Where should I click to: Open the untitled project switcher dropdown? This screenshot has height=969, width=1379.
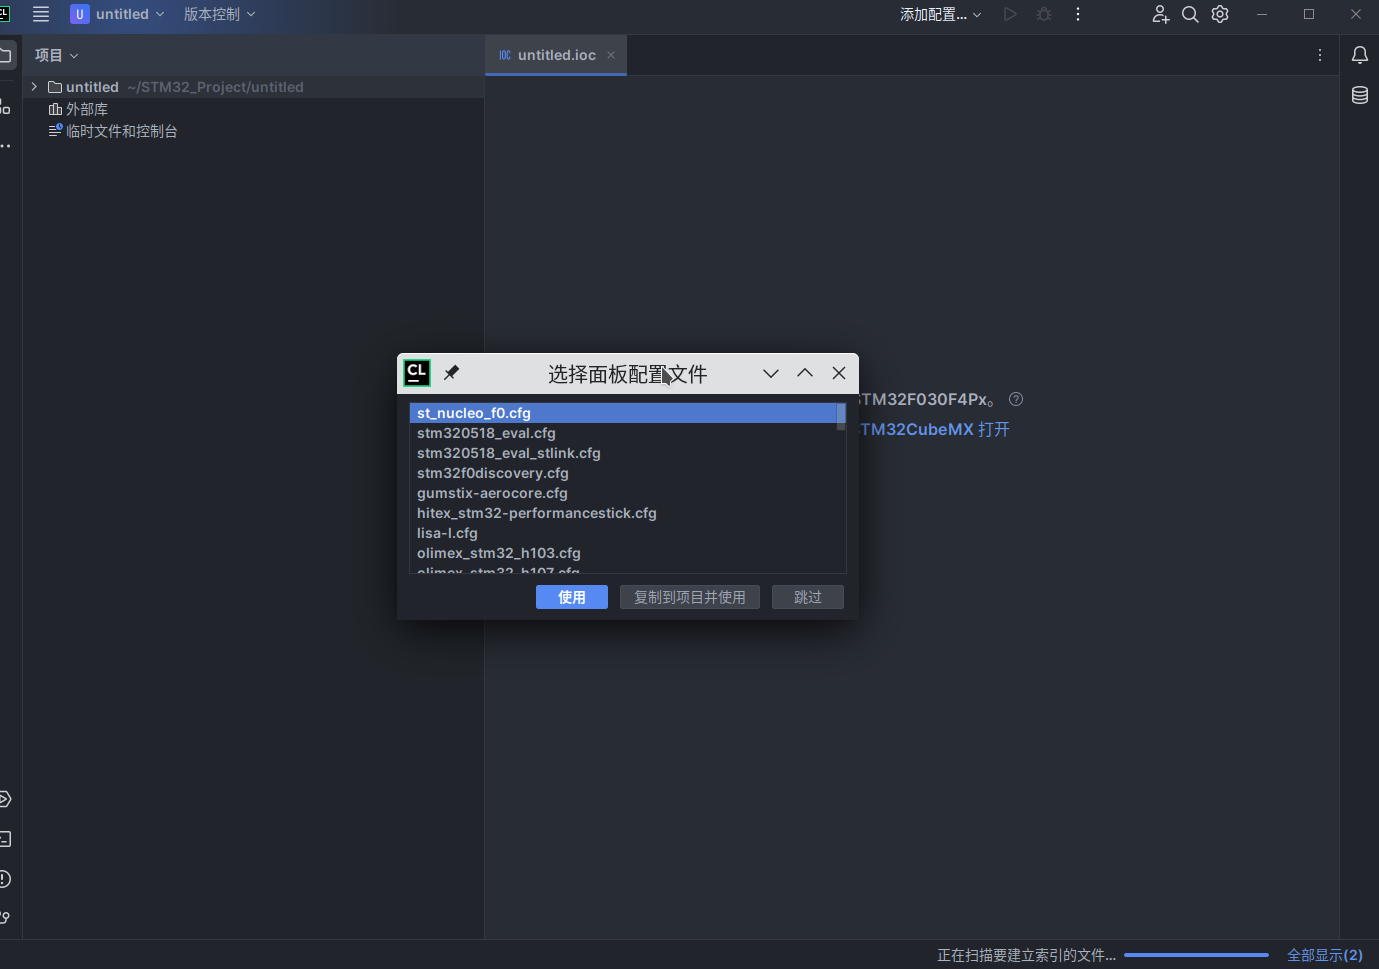(117, 14)
